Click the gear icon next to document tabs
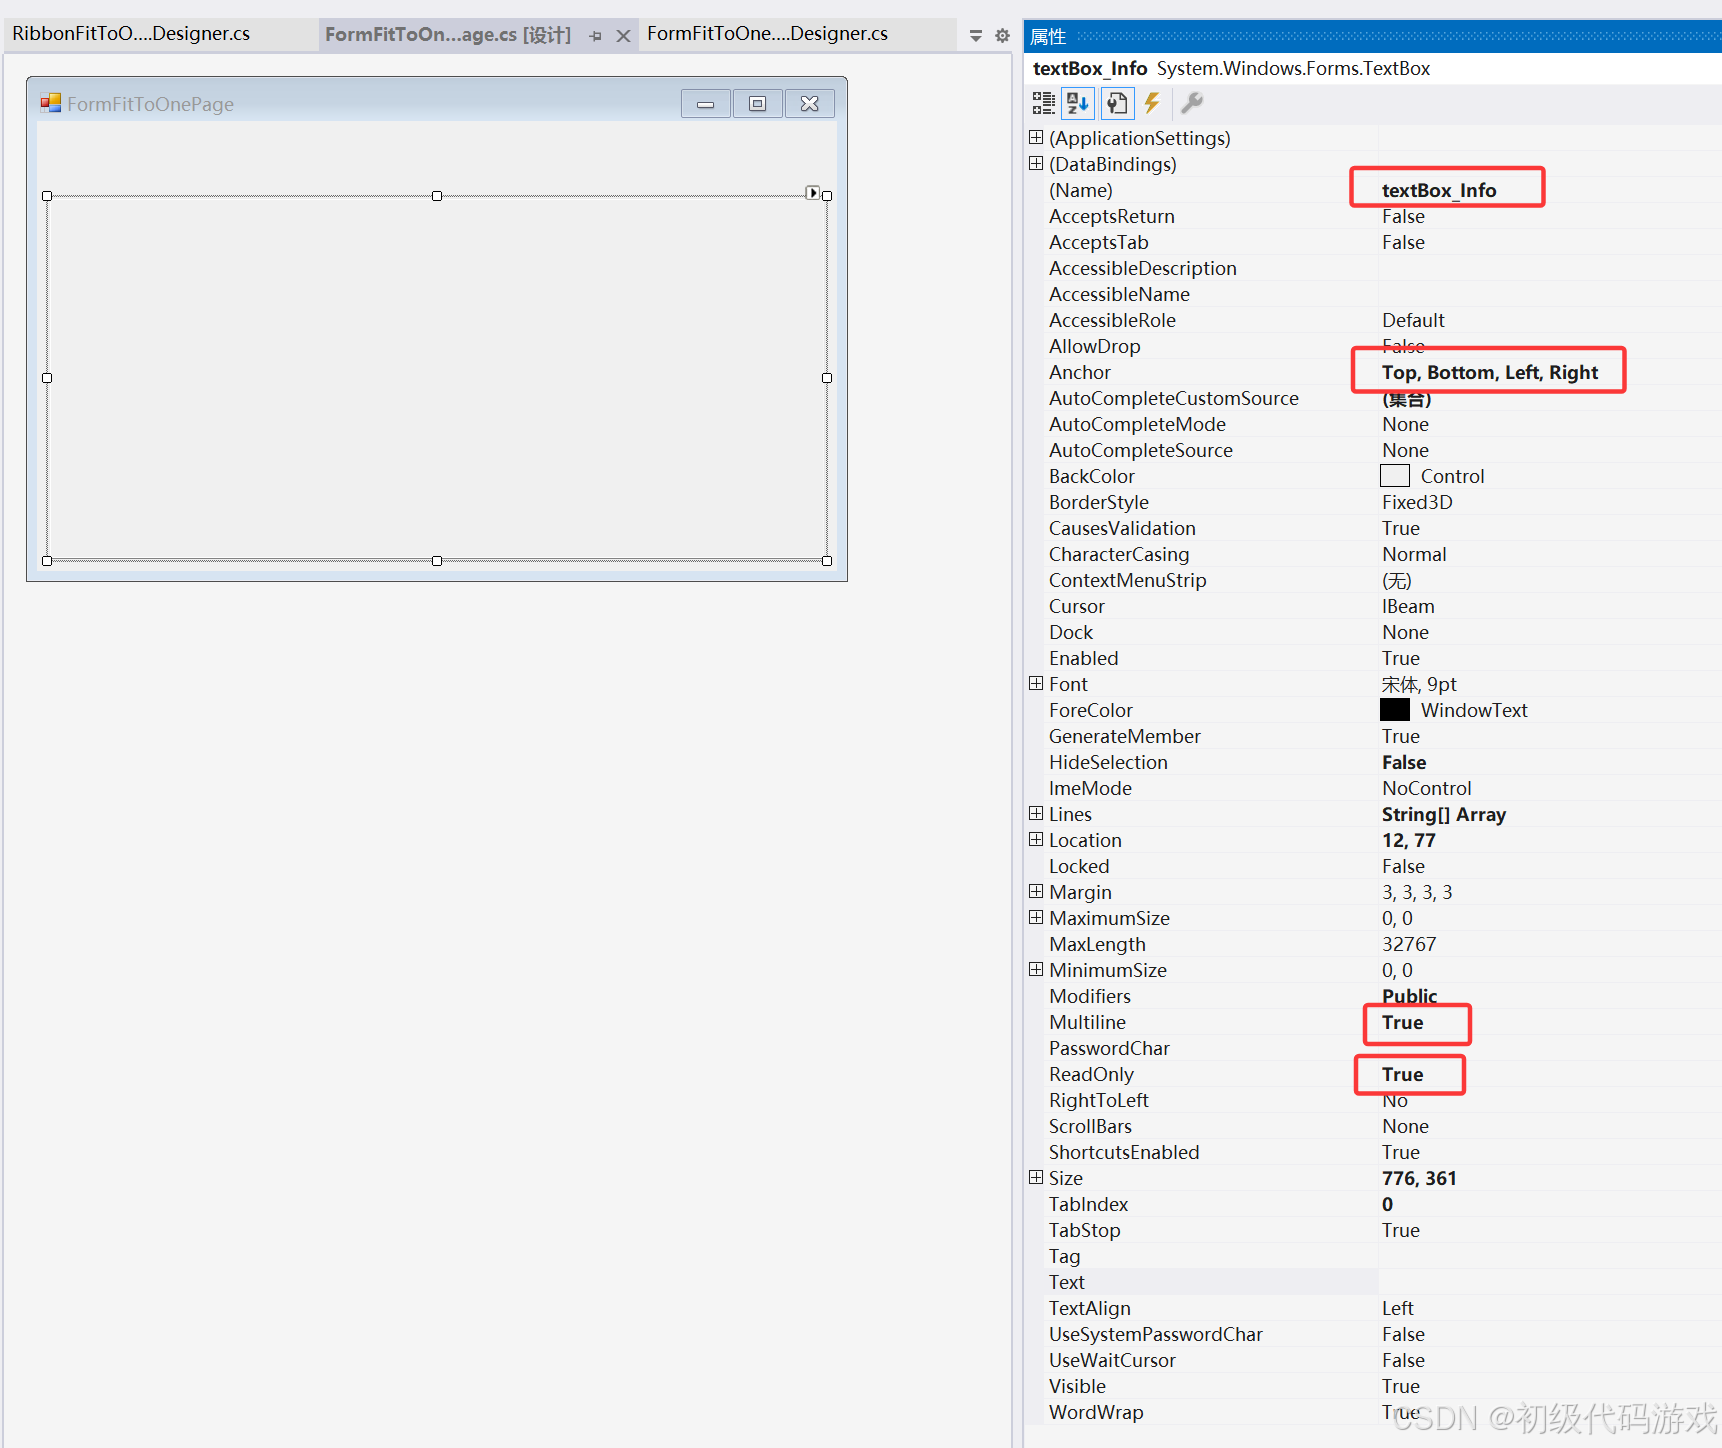Viewport: 1722px width, 1448px height. click(1002, 36)
